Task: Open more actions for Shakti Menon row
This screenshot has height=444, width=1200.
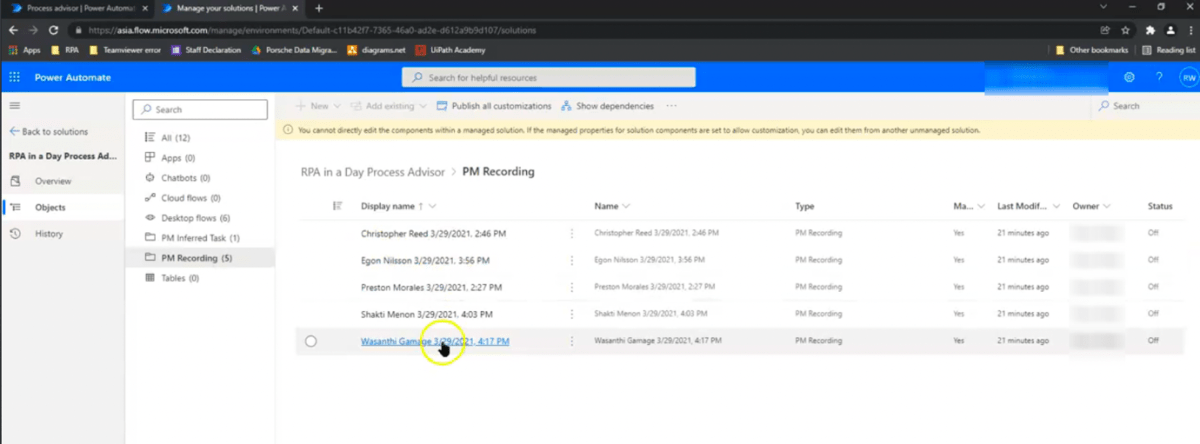Action: tap(572, 314)
